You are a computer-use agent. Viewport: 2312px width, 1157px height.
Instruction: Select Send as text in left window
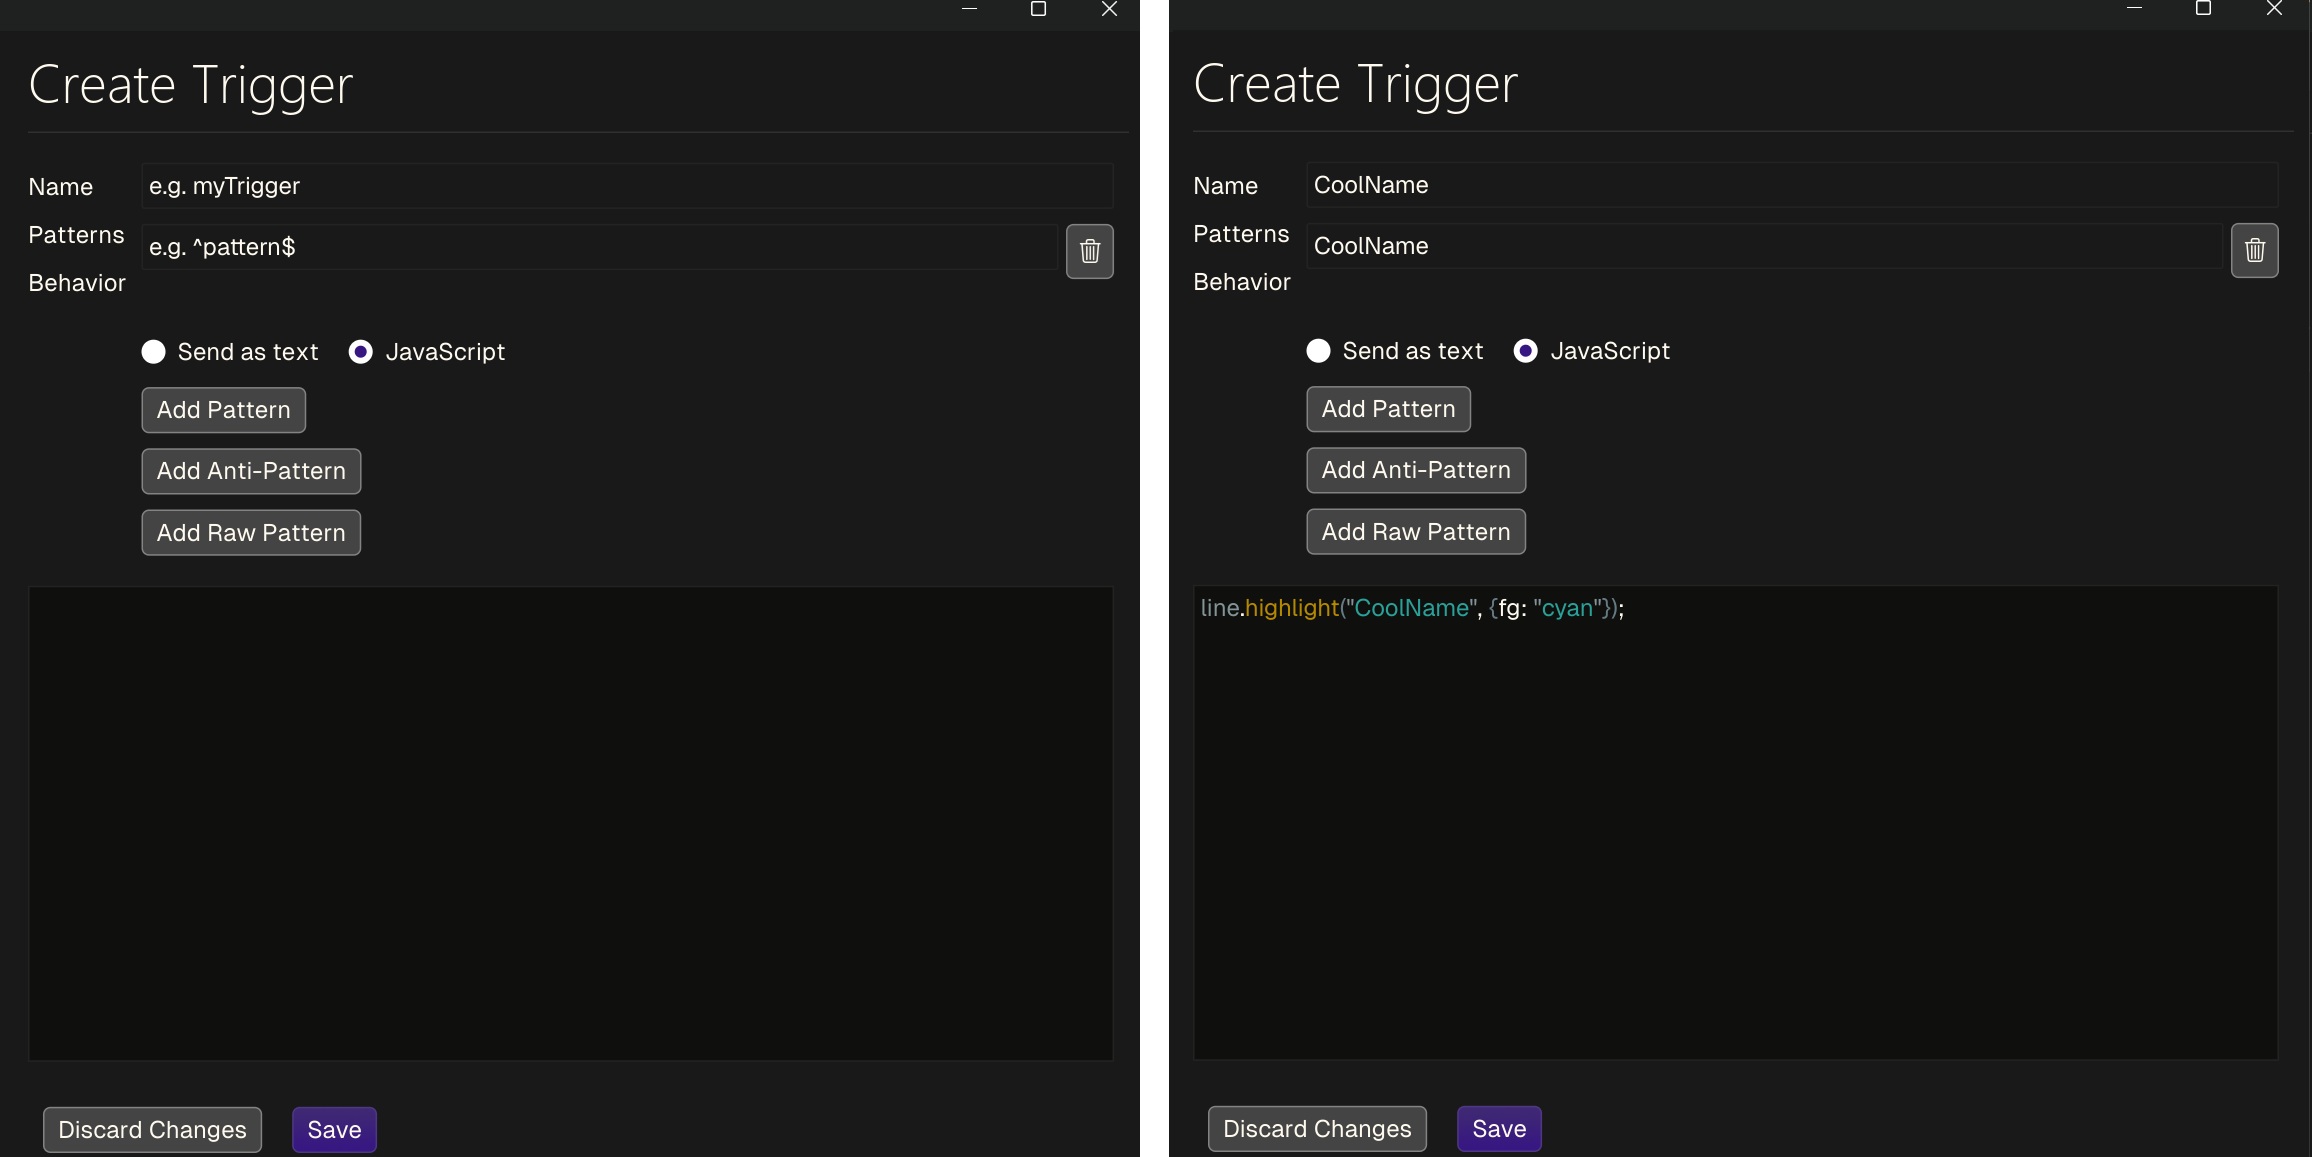pos(153,352)
